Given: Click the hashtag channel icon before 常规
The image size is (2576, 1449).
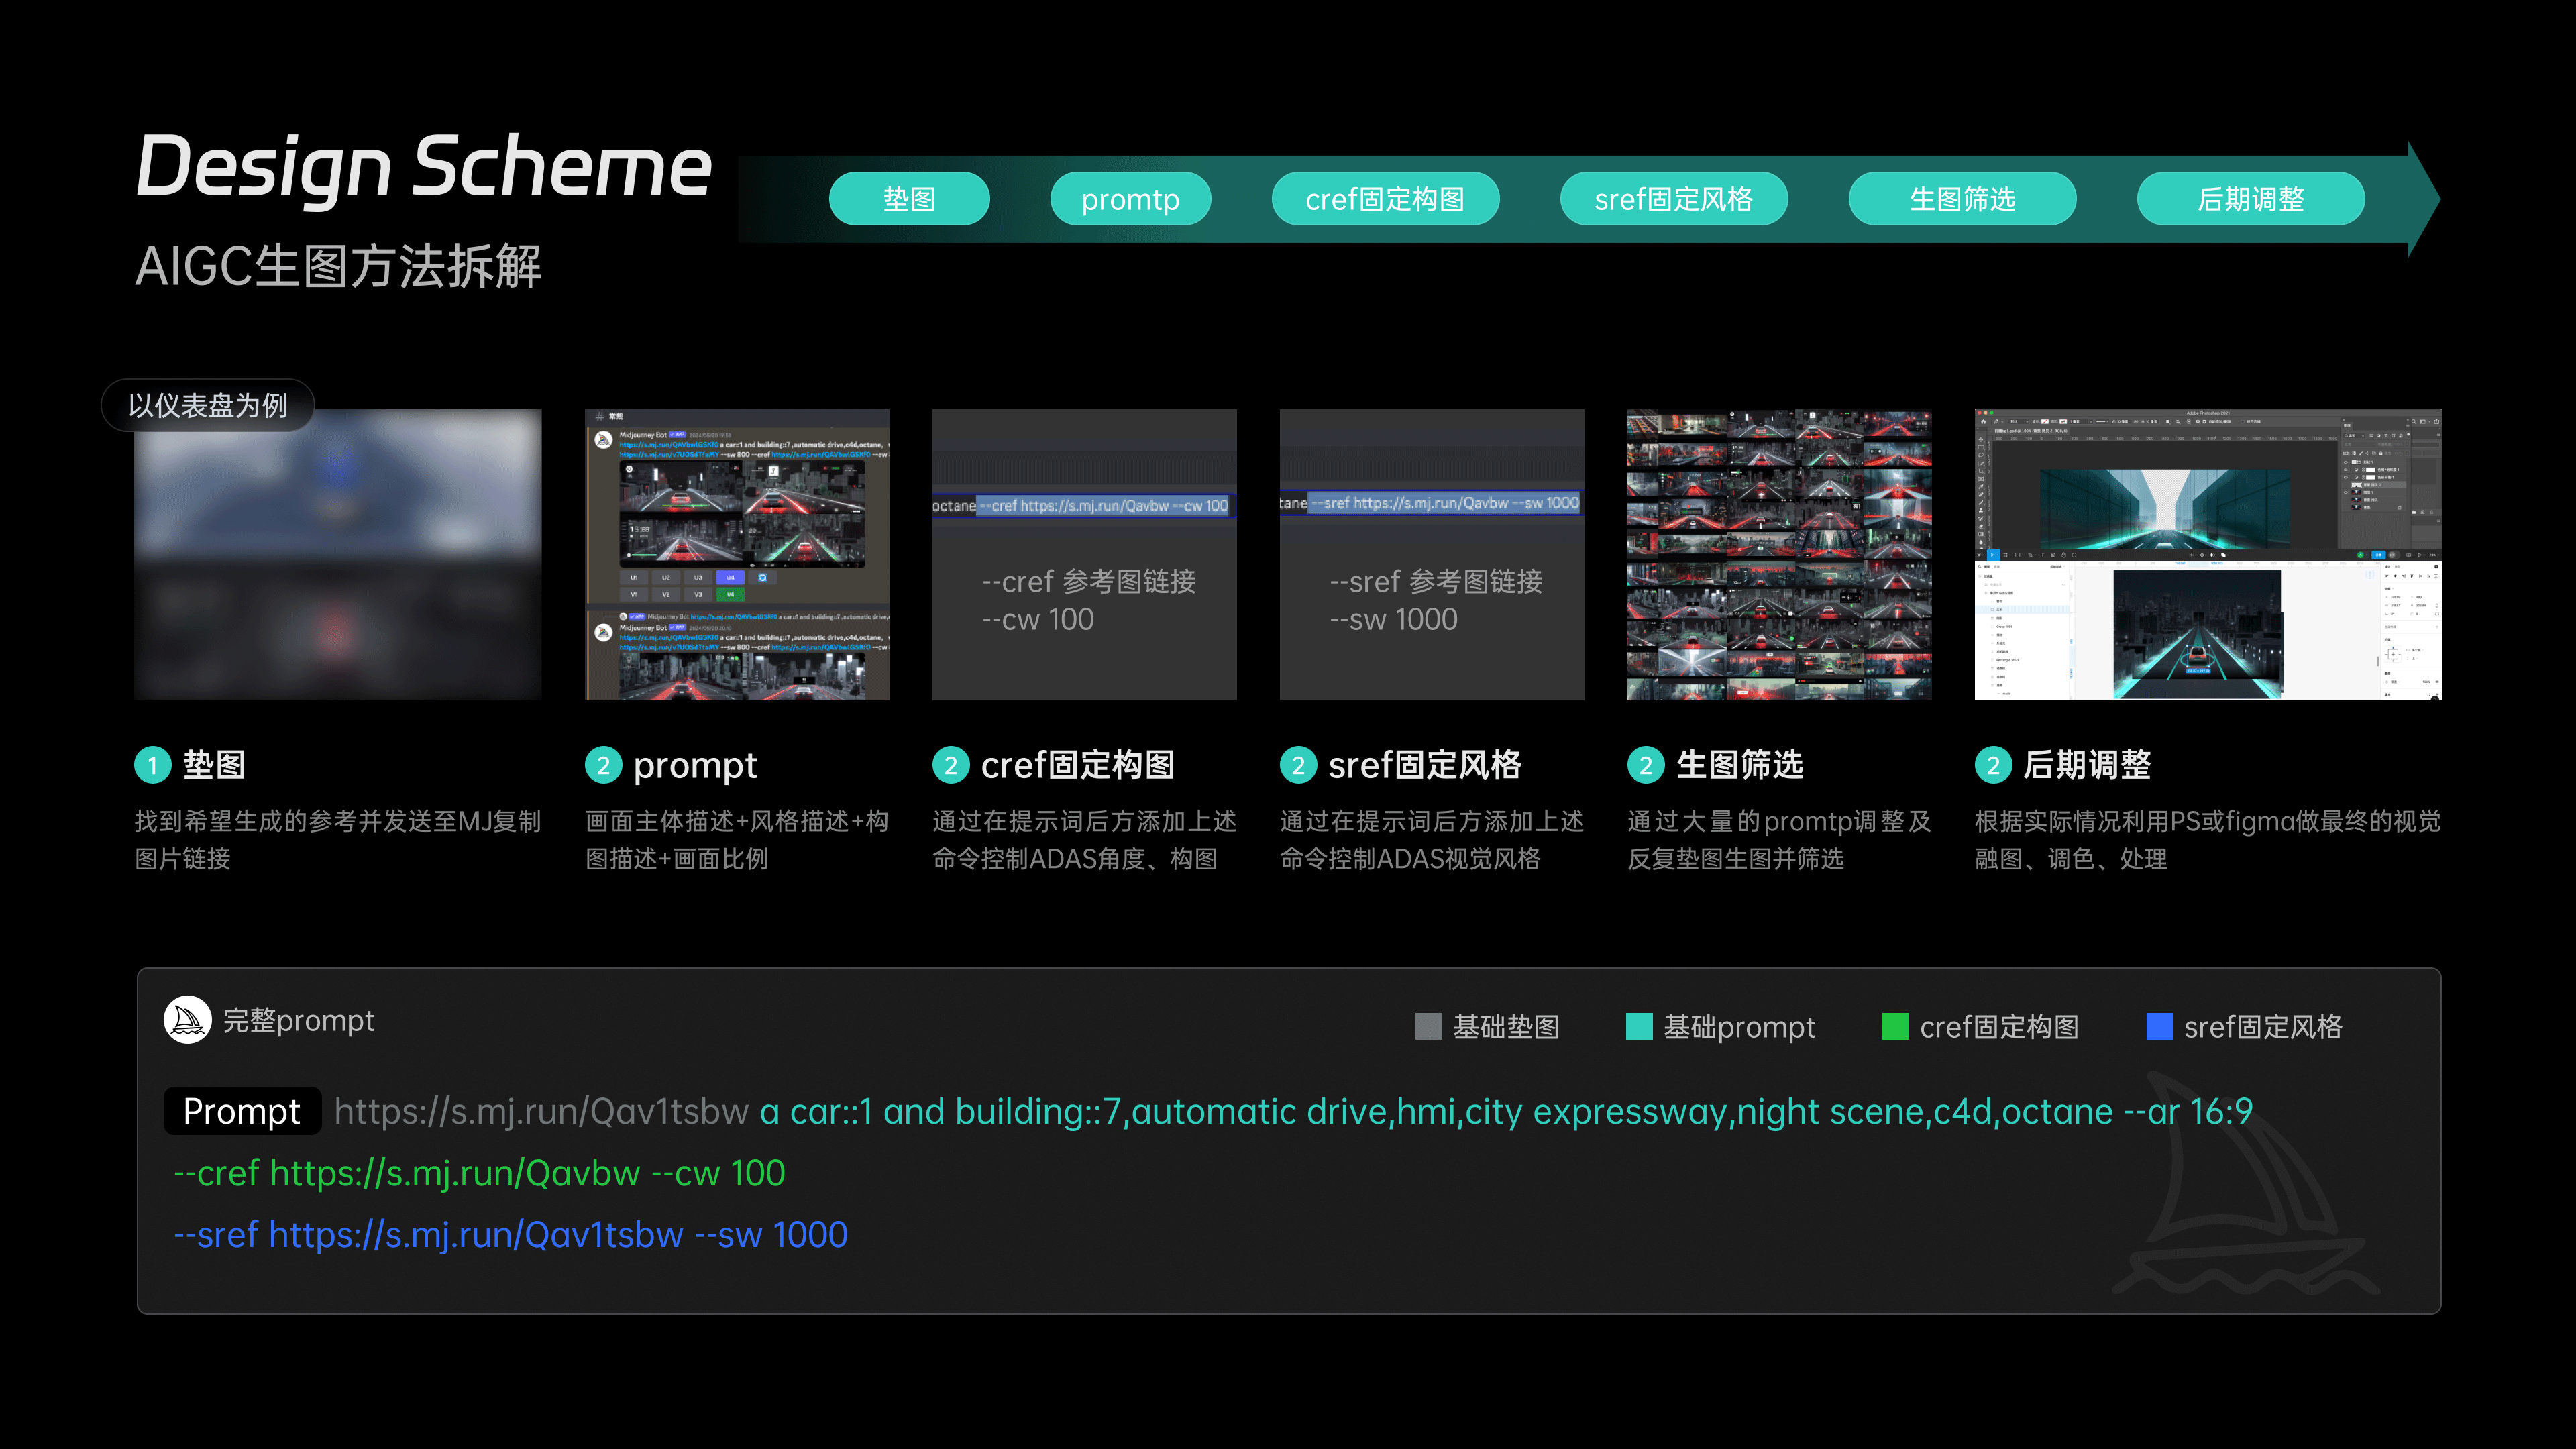Looking at the screenshot, I should point(600,416).
